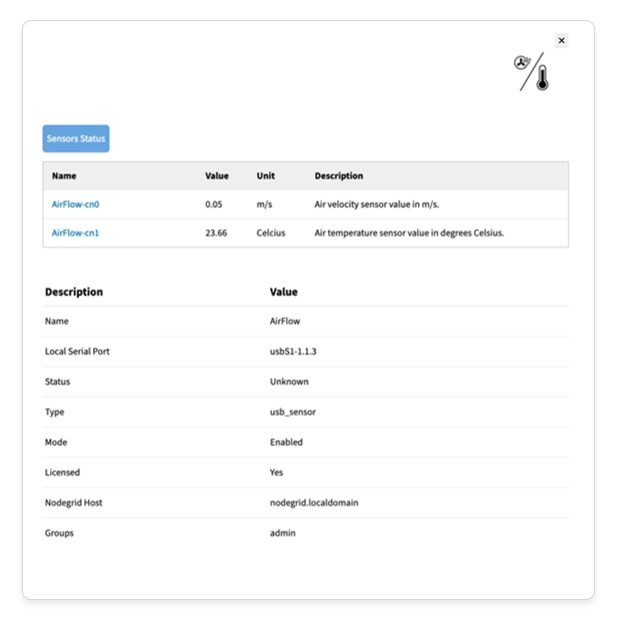The width and height of the screenshot is (622, 628).
Task: Click the airflow thermometer sensor icon
Action: coord(532,72)
